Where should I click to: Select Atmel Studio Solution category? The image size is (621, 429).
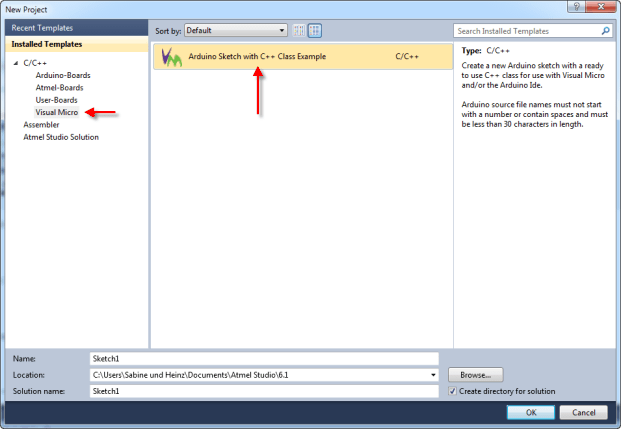click(x=61, y=137)
